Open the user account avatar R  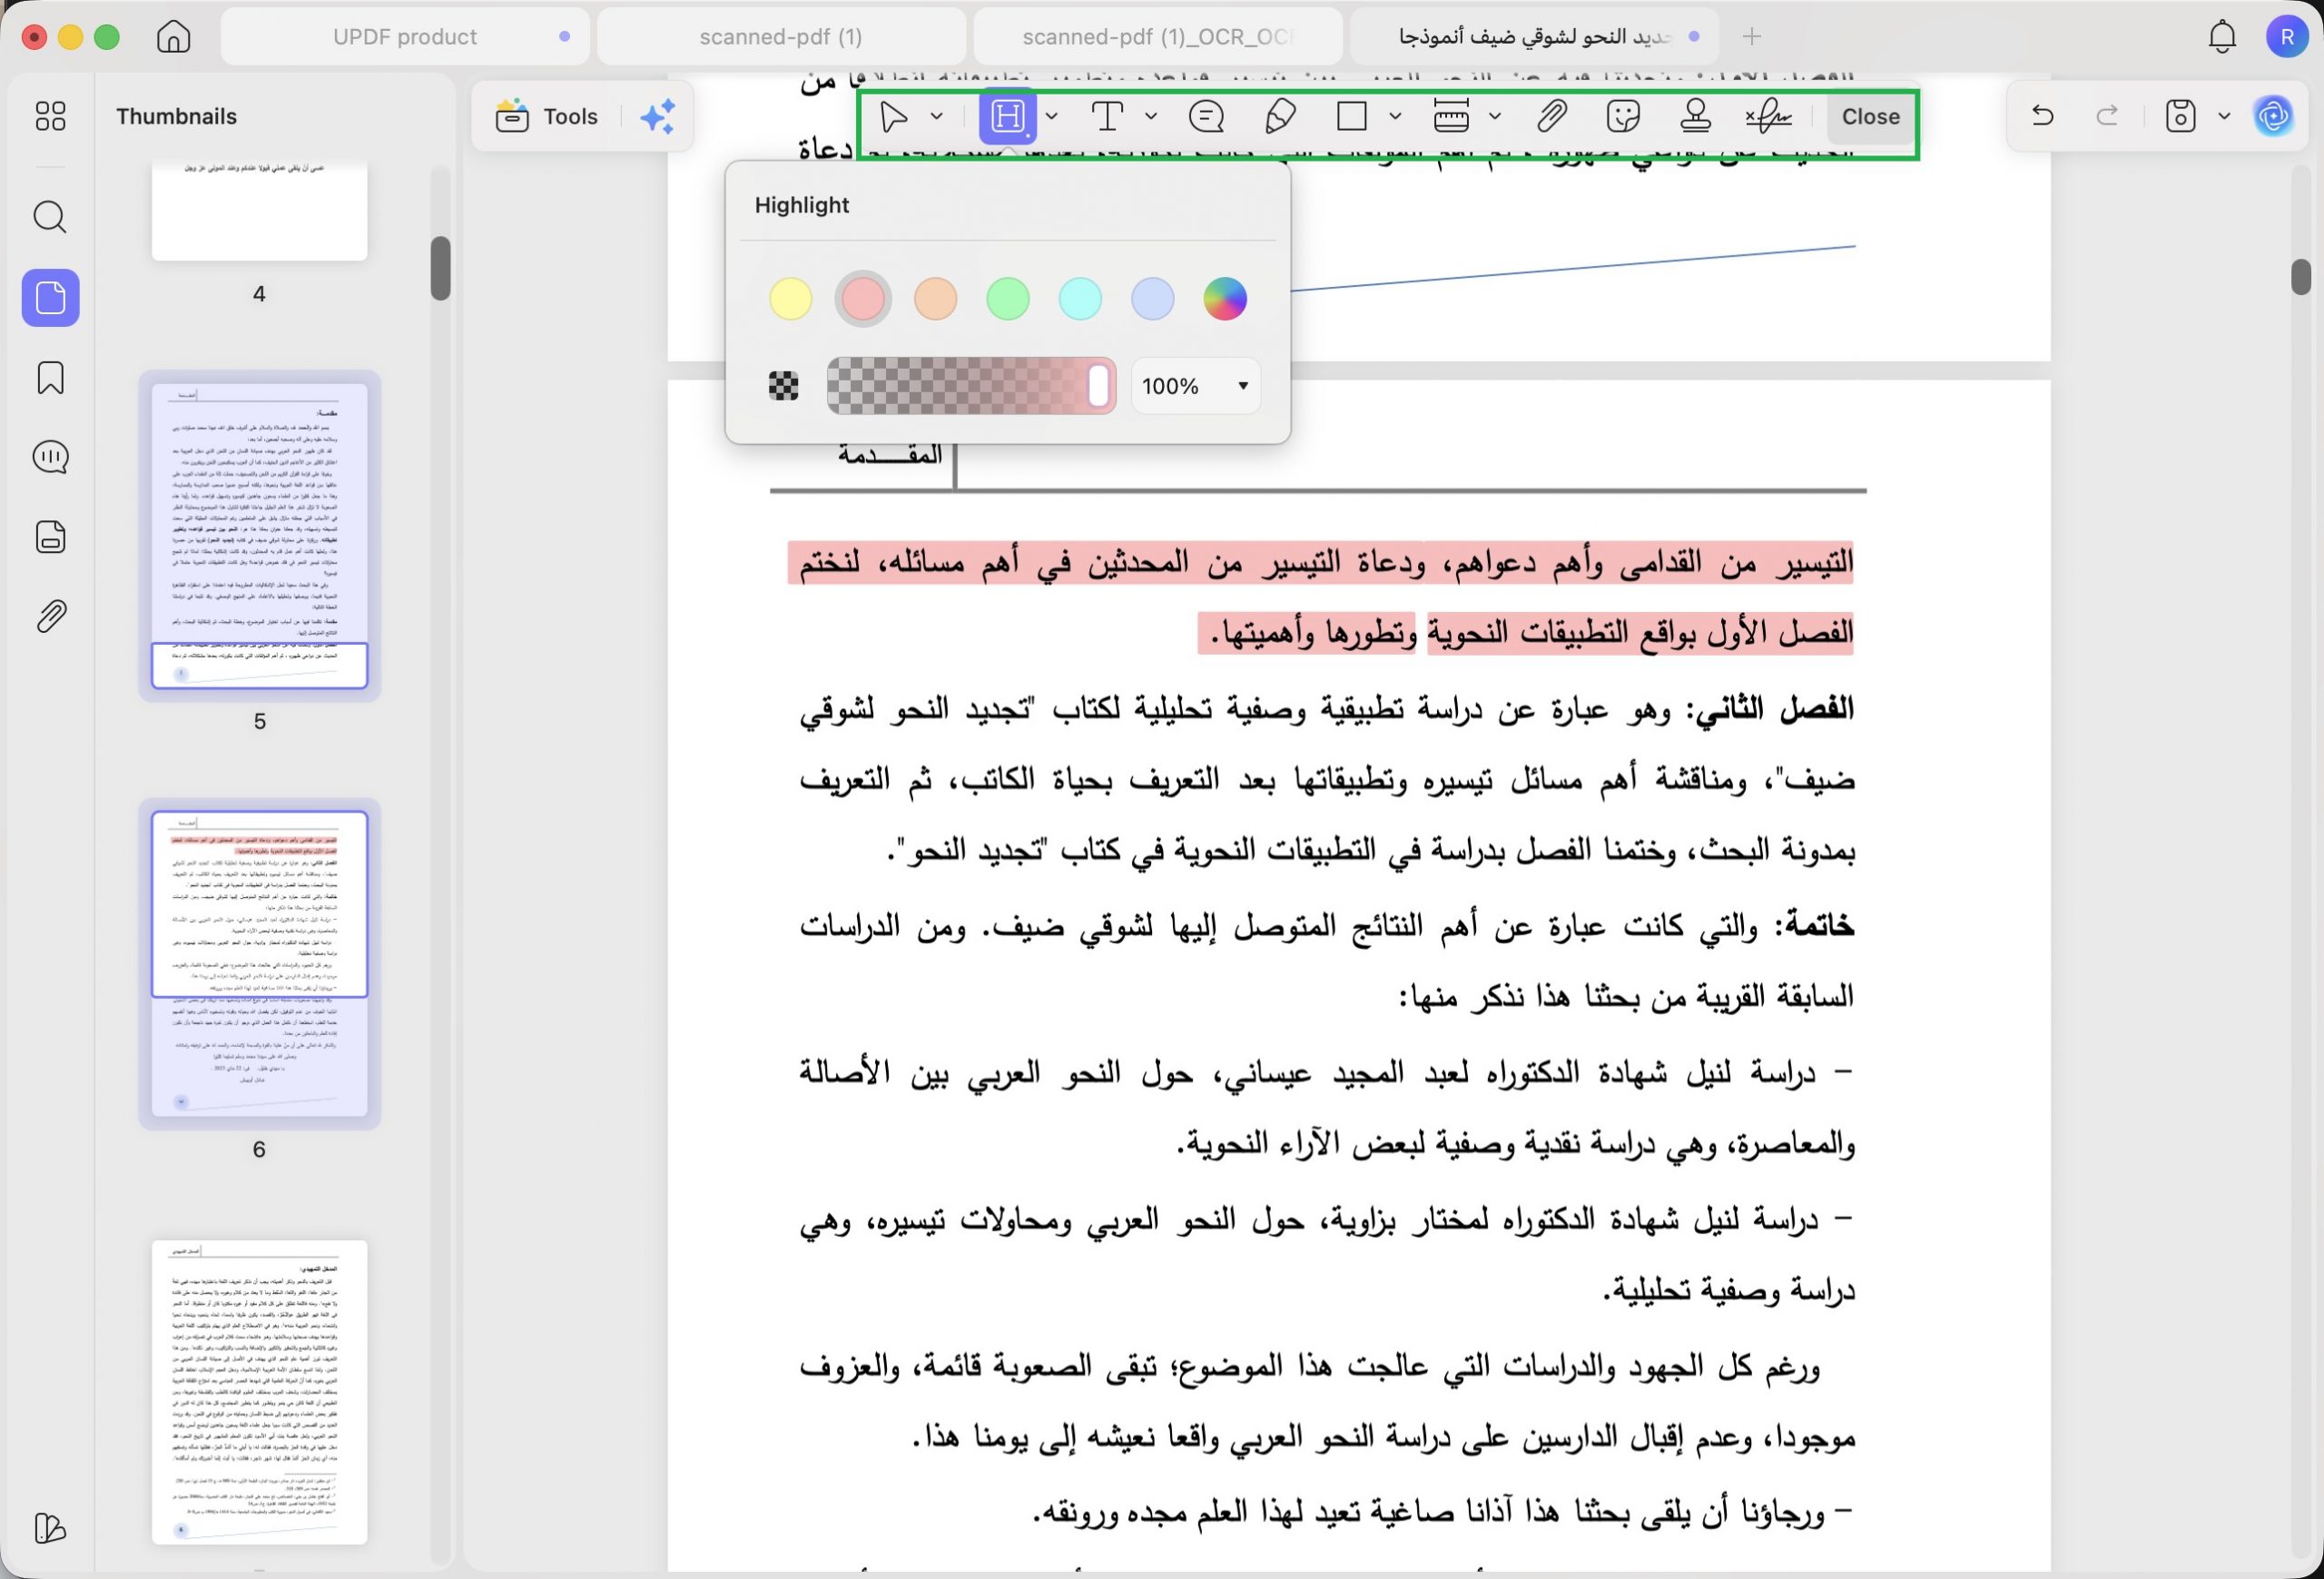point(2286,37)
